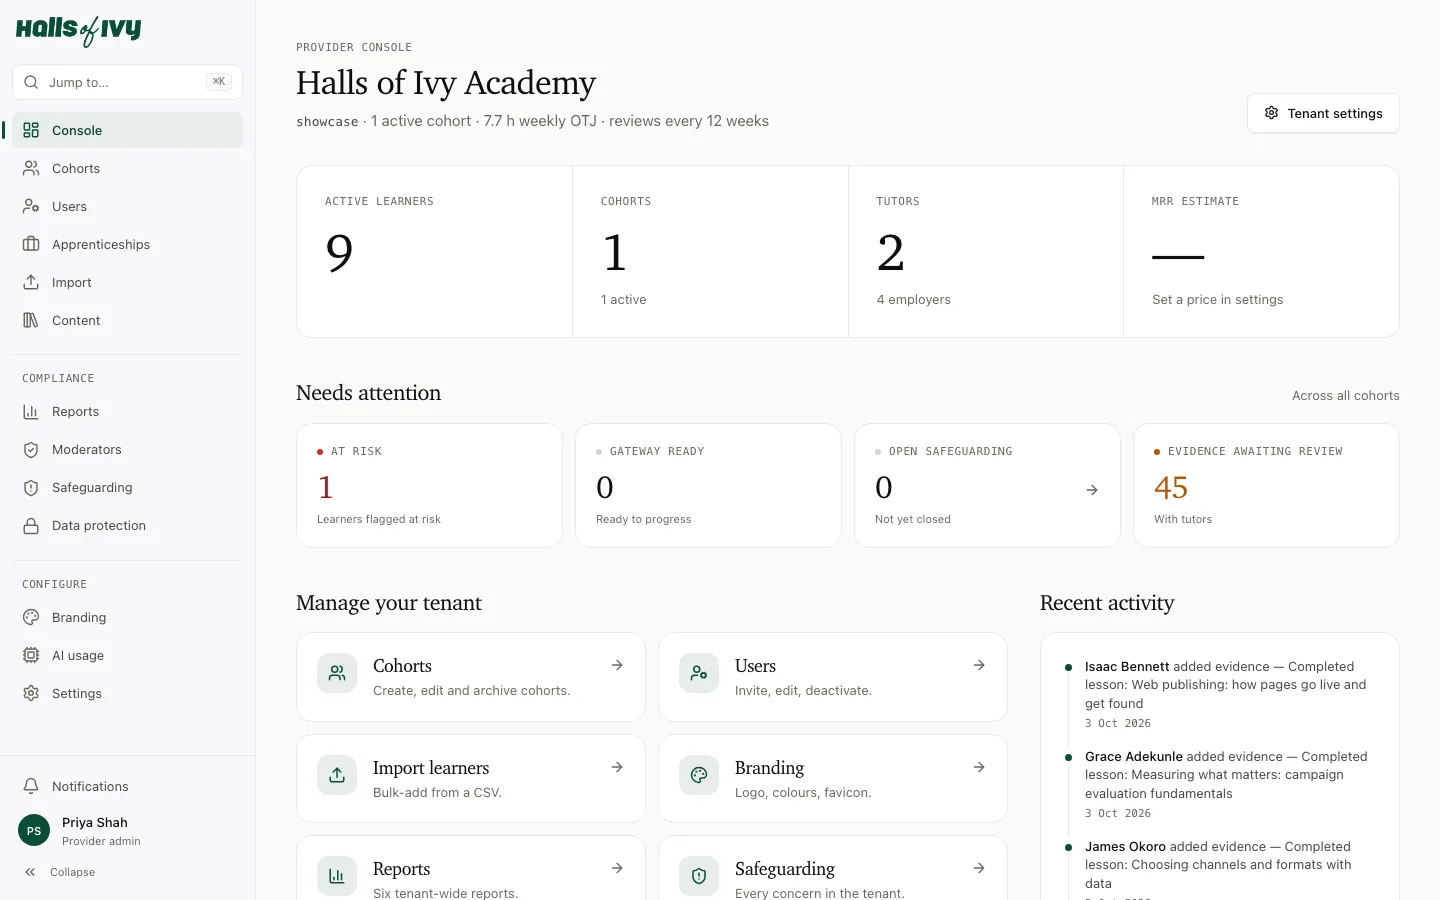Open the Console menu item

coord(128,130)
